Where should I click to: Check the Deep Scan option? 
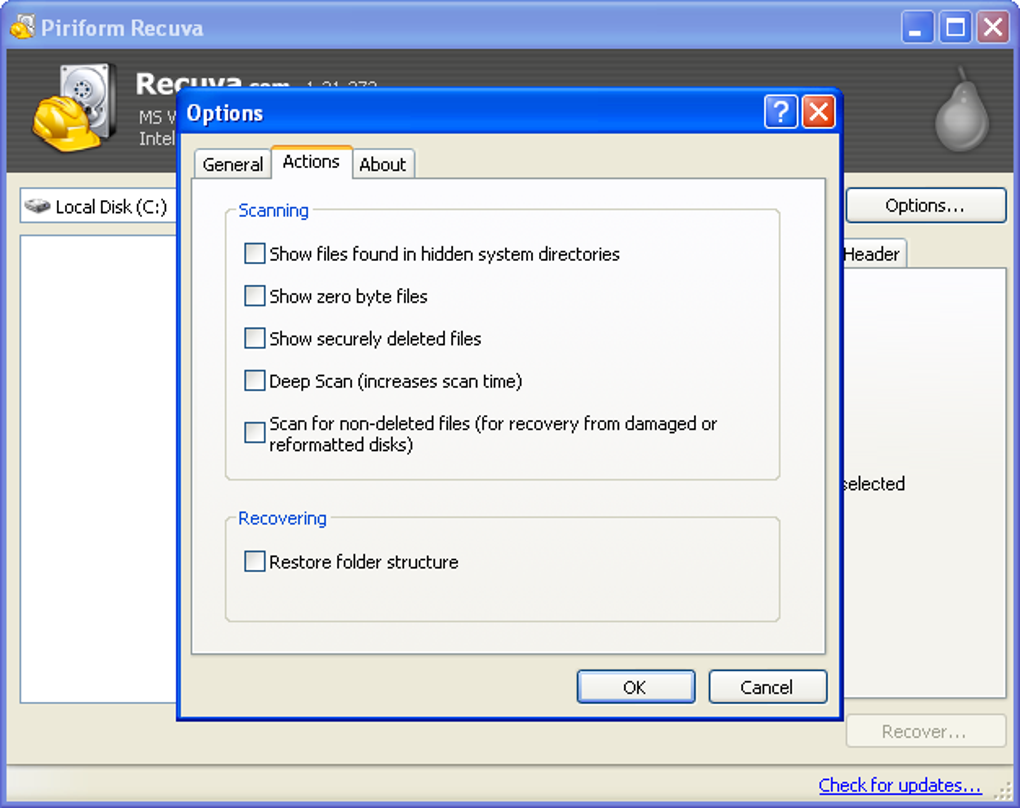pyautogui.click(x=254, y=380)
